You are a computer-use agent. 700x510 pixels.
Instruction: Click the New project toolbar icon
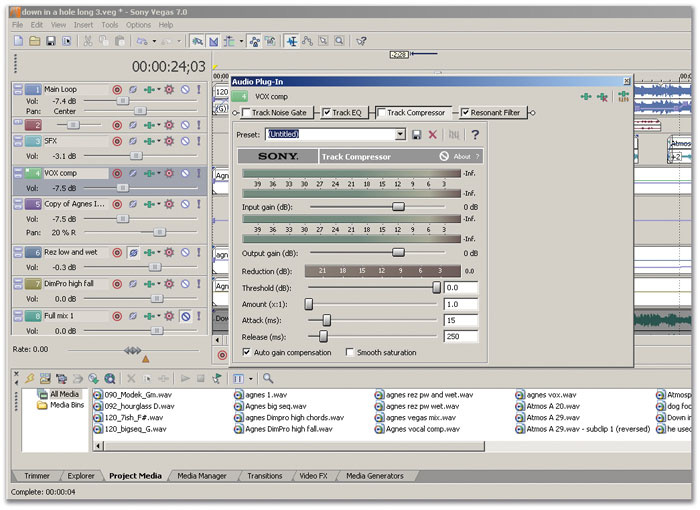(18, 41)
